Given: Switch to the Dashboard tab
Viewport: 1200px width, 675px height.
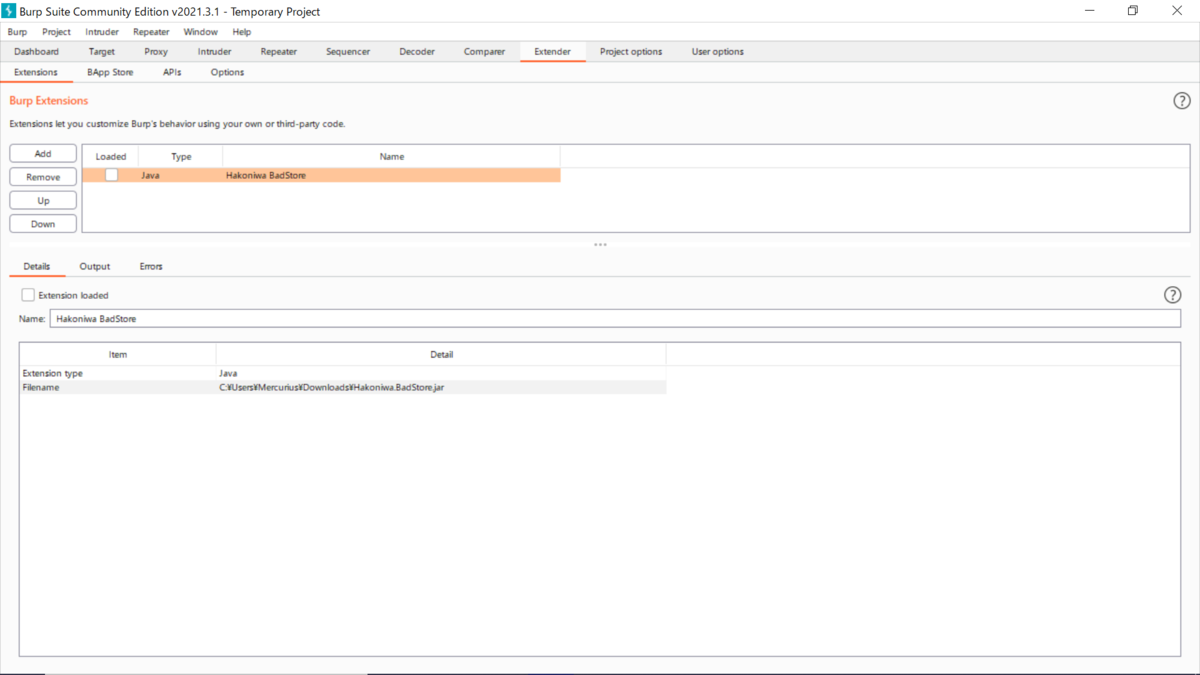Looking at the screenshot, I should tap(37, 51).
